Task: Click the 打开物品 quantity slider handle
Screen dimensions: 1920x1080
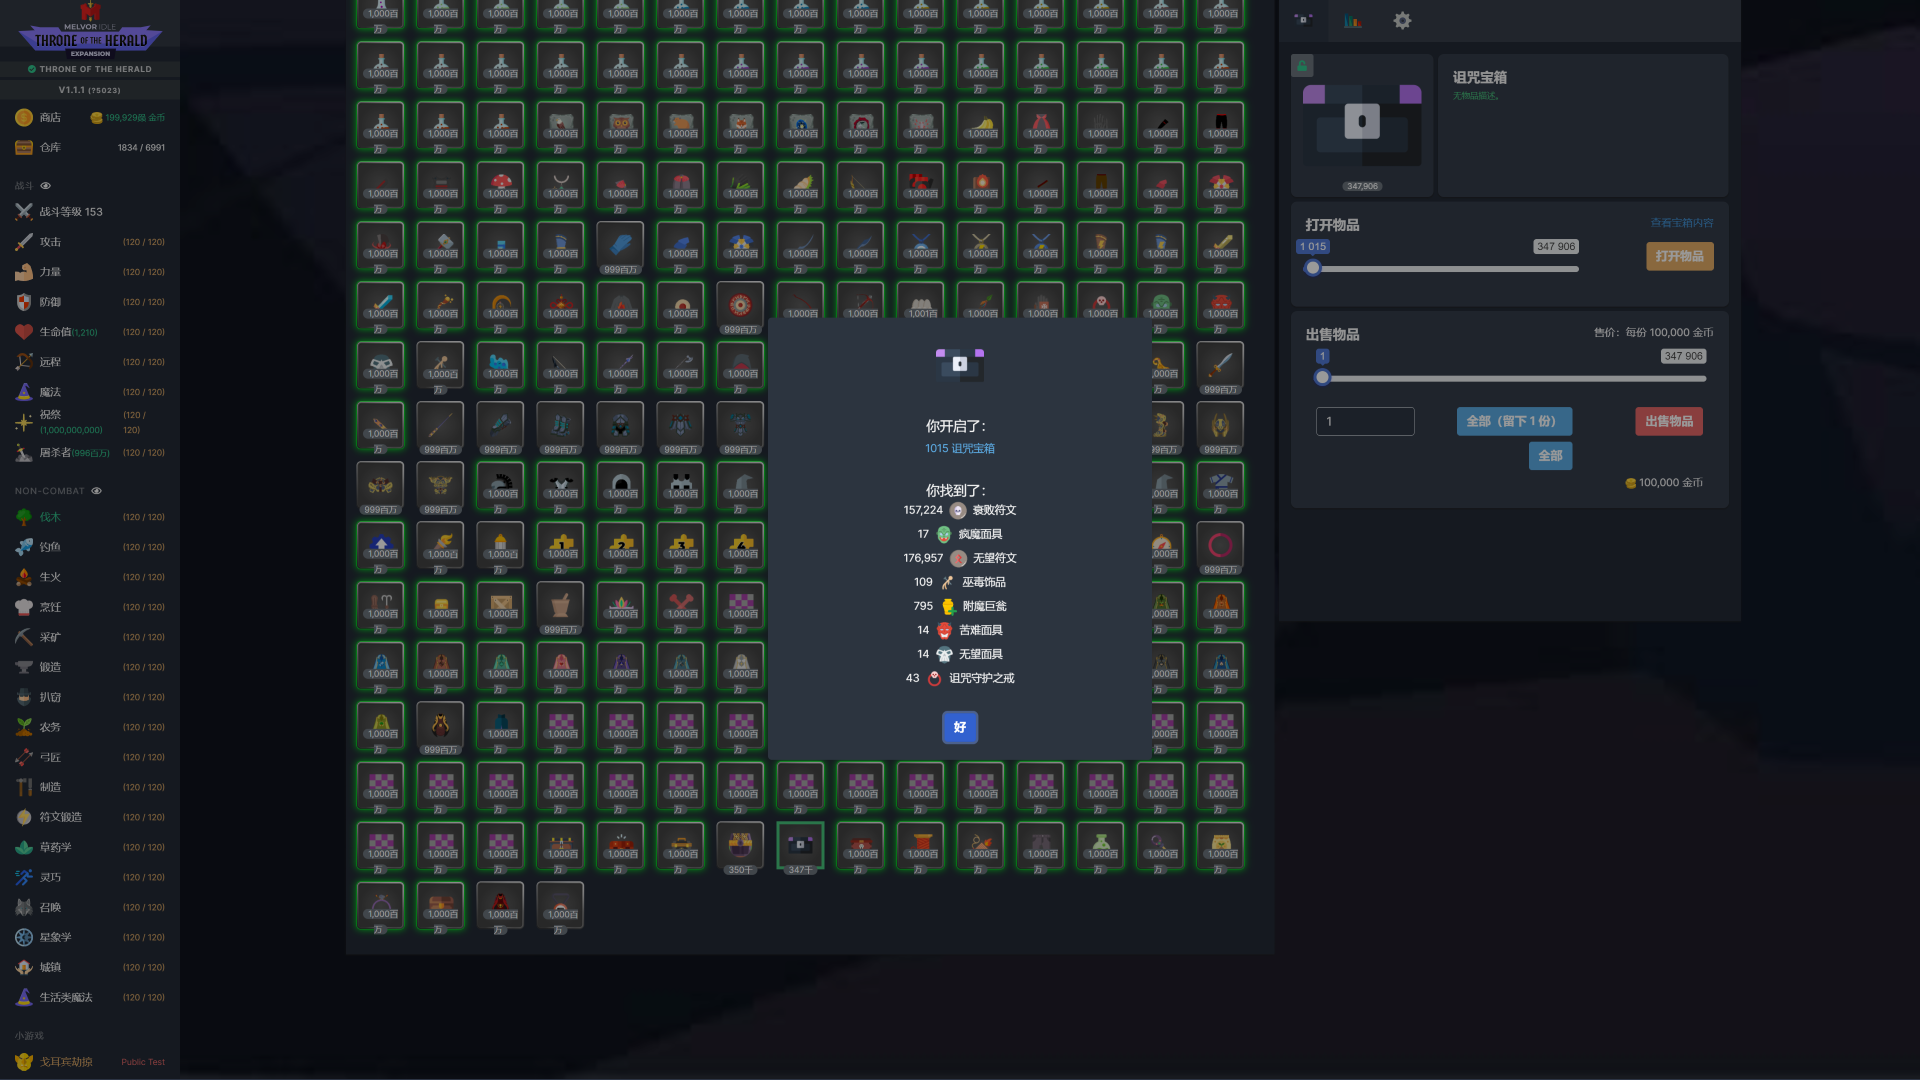Action: coord(1313,268)
